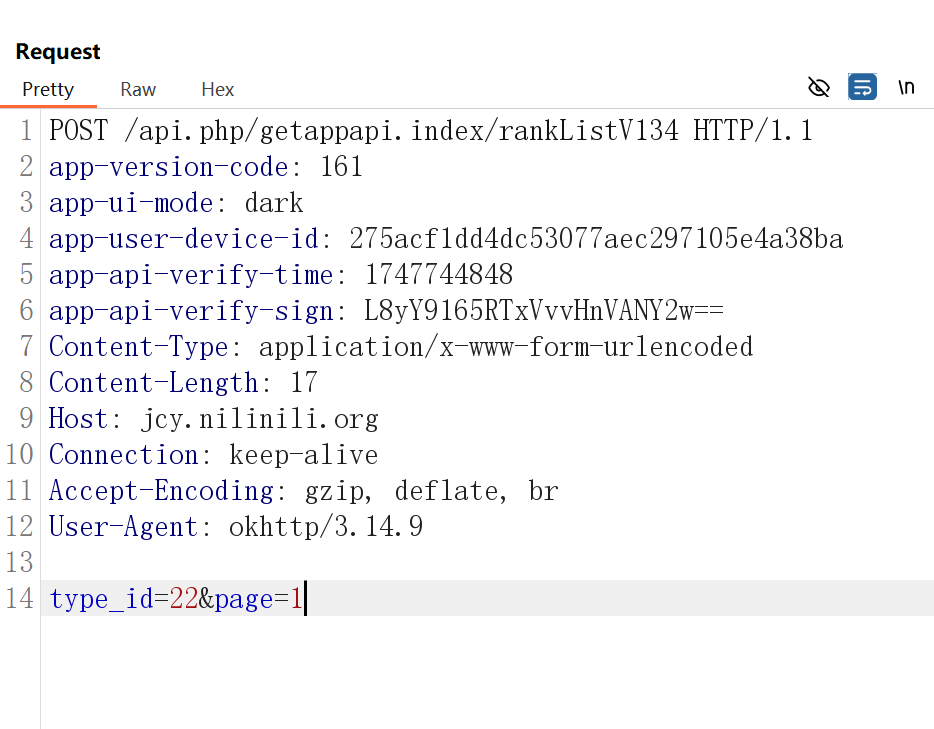Hide request content using the eye-slash icon

point(819,87)
